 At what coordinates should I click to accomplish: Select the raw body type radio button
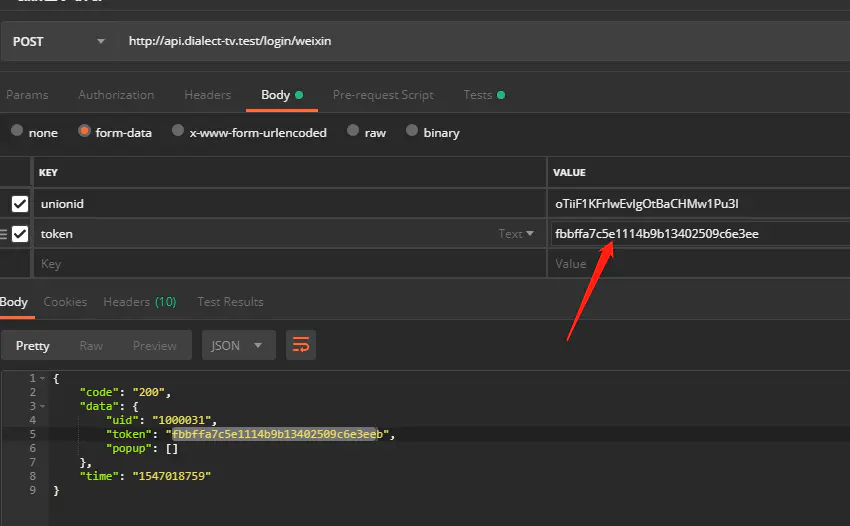[353, 130]
